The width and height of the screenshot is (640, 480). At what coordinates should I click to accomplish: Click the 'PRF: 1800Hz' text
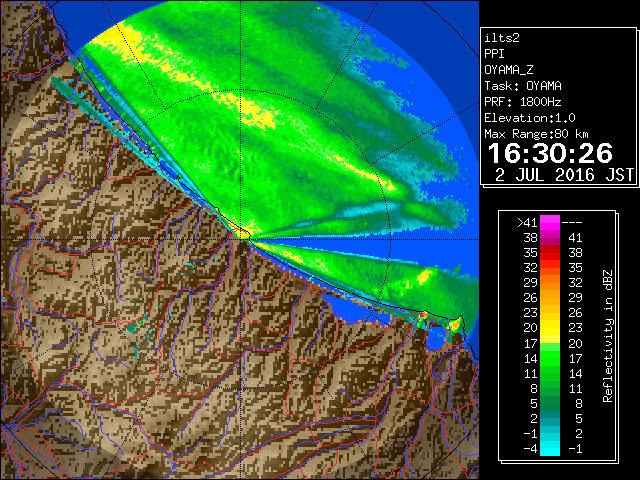click(x=523, y=102)
